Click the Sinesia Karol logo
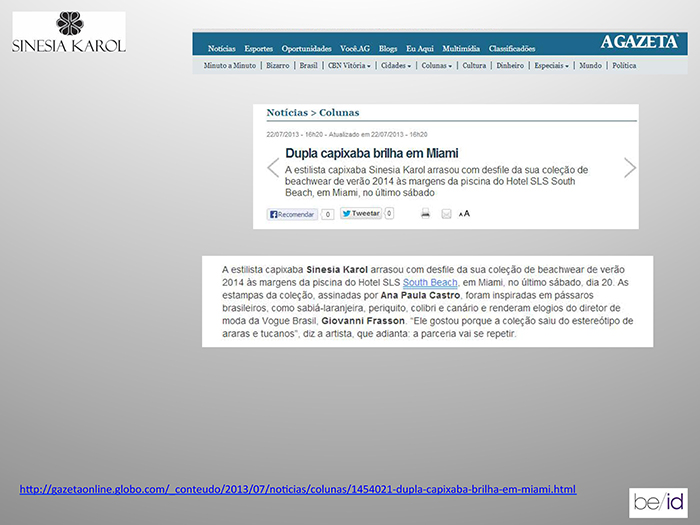This screenshot has height=525, width=700. (x=69, y=32)
